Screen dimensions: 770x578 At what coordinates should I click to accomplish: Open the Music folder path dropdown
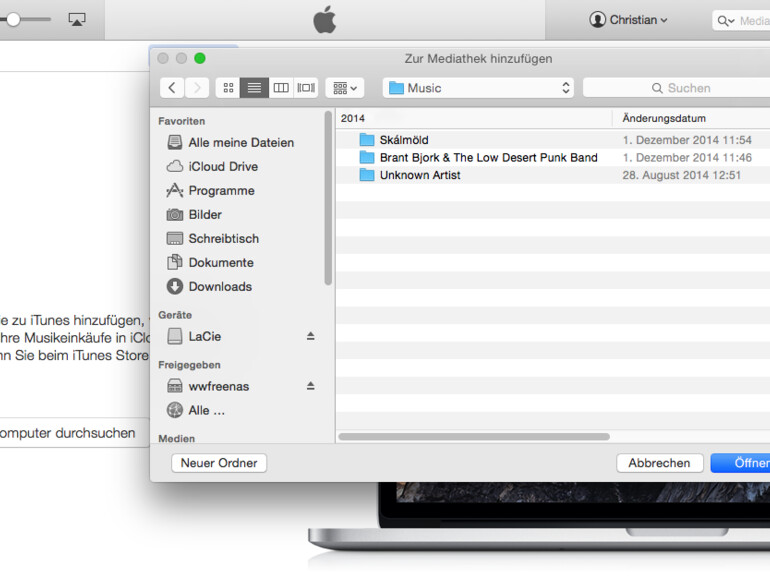coord(478,88)
